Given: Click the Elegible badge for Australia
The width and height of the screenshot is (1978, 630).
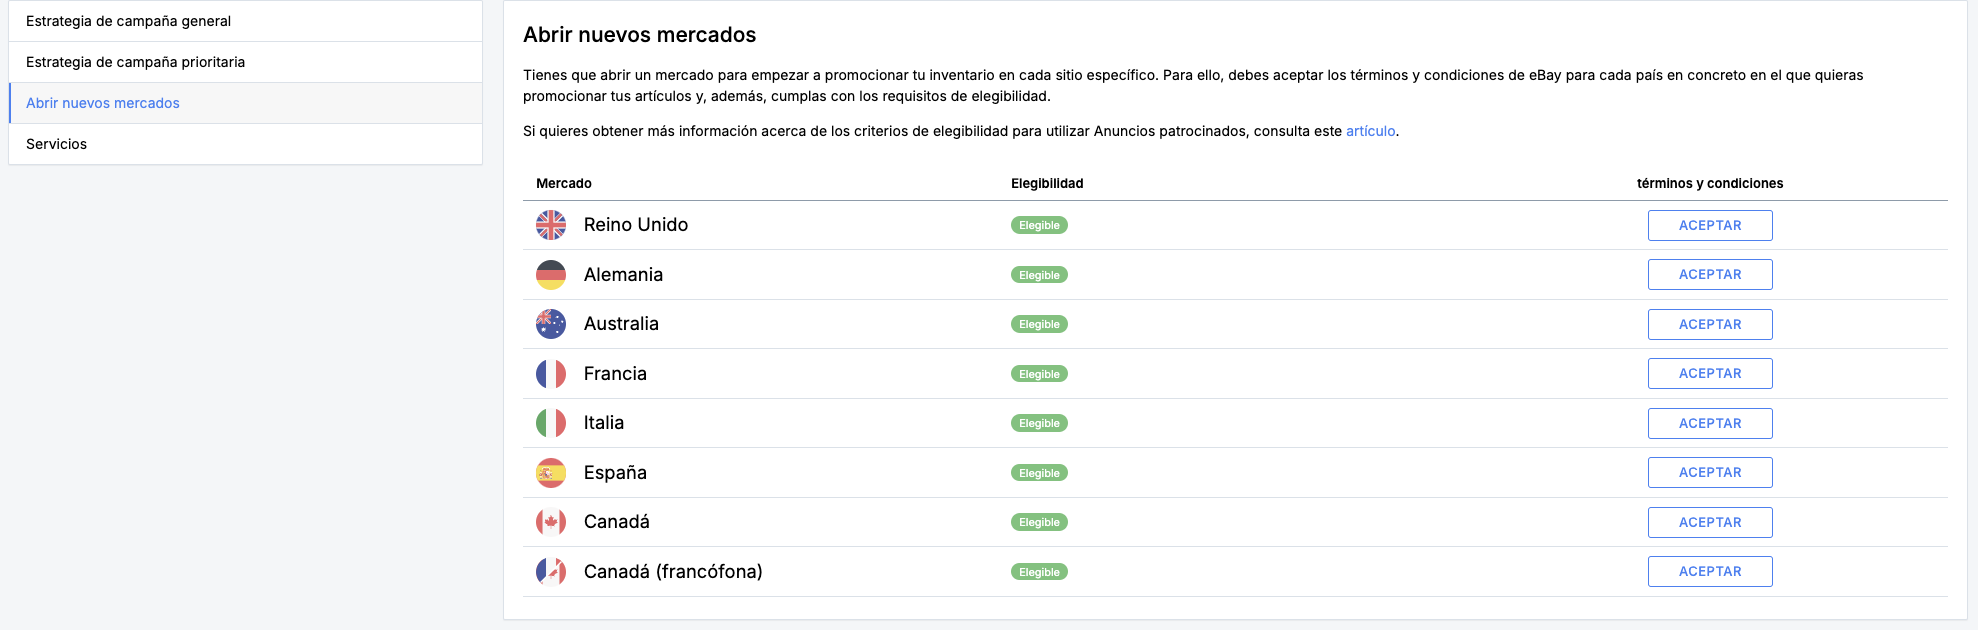Looking at the screenshot, I should 1039,325.
